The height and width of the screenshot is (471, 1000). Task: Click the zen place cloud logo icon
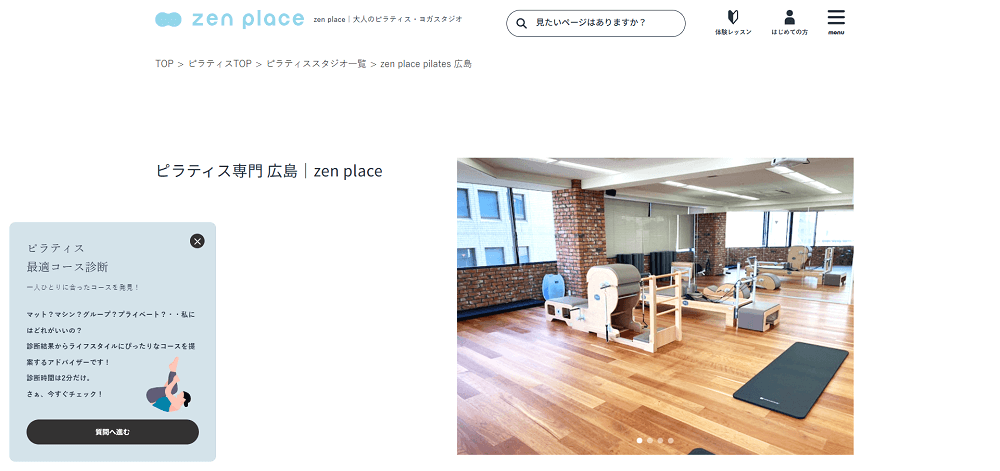[168, 20]
